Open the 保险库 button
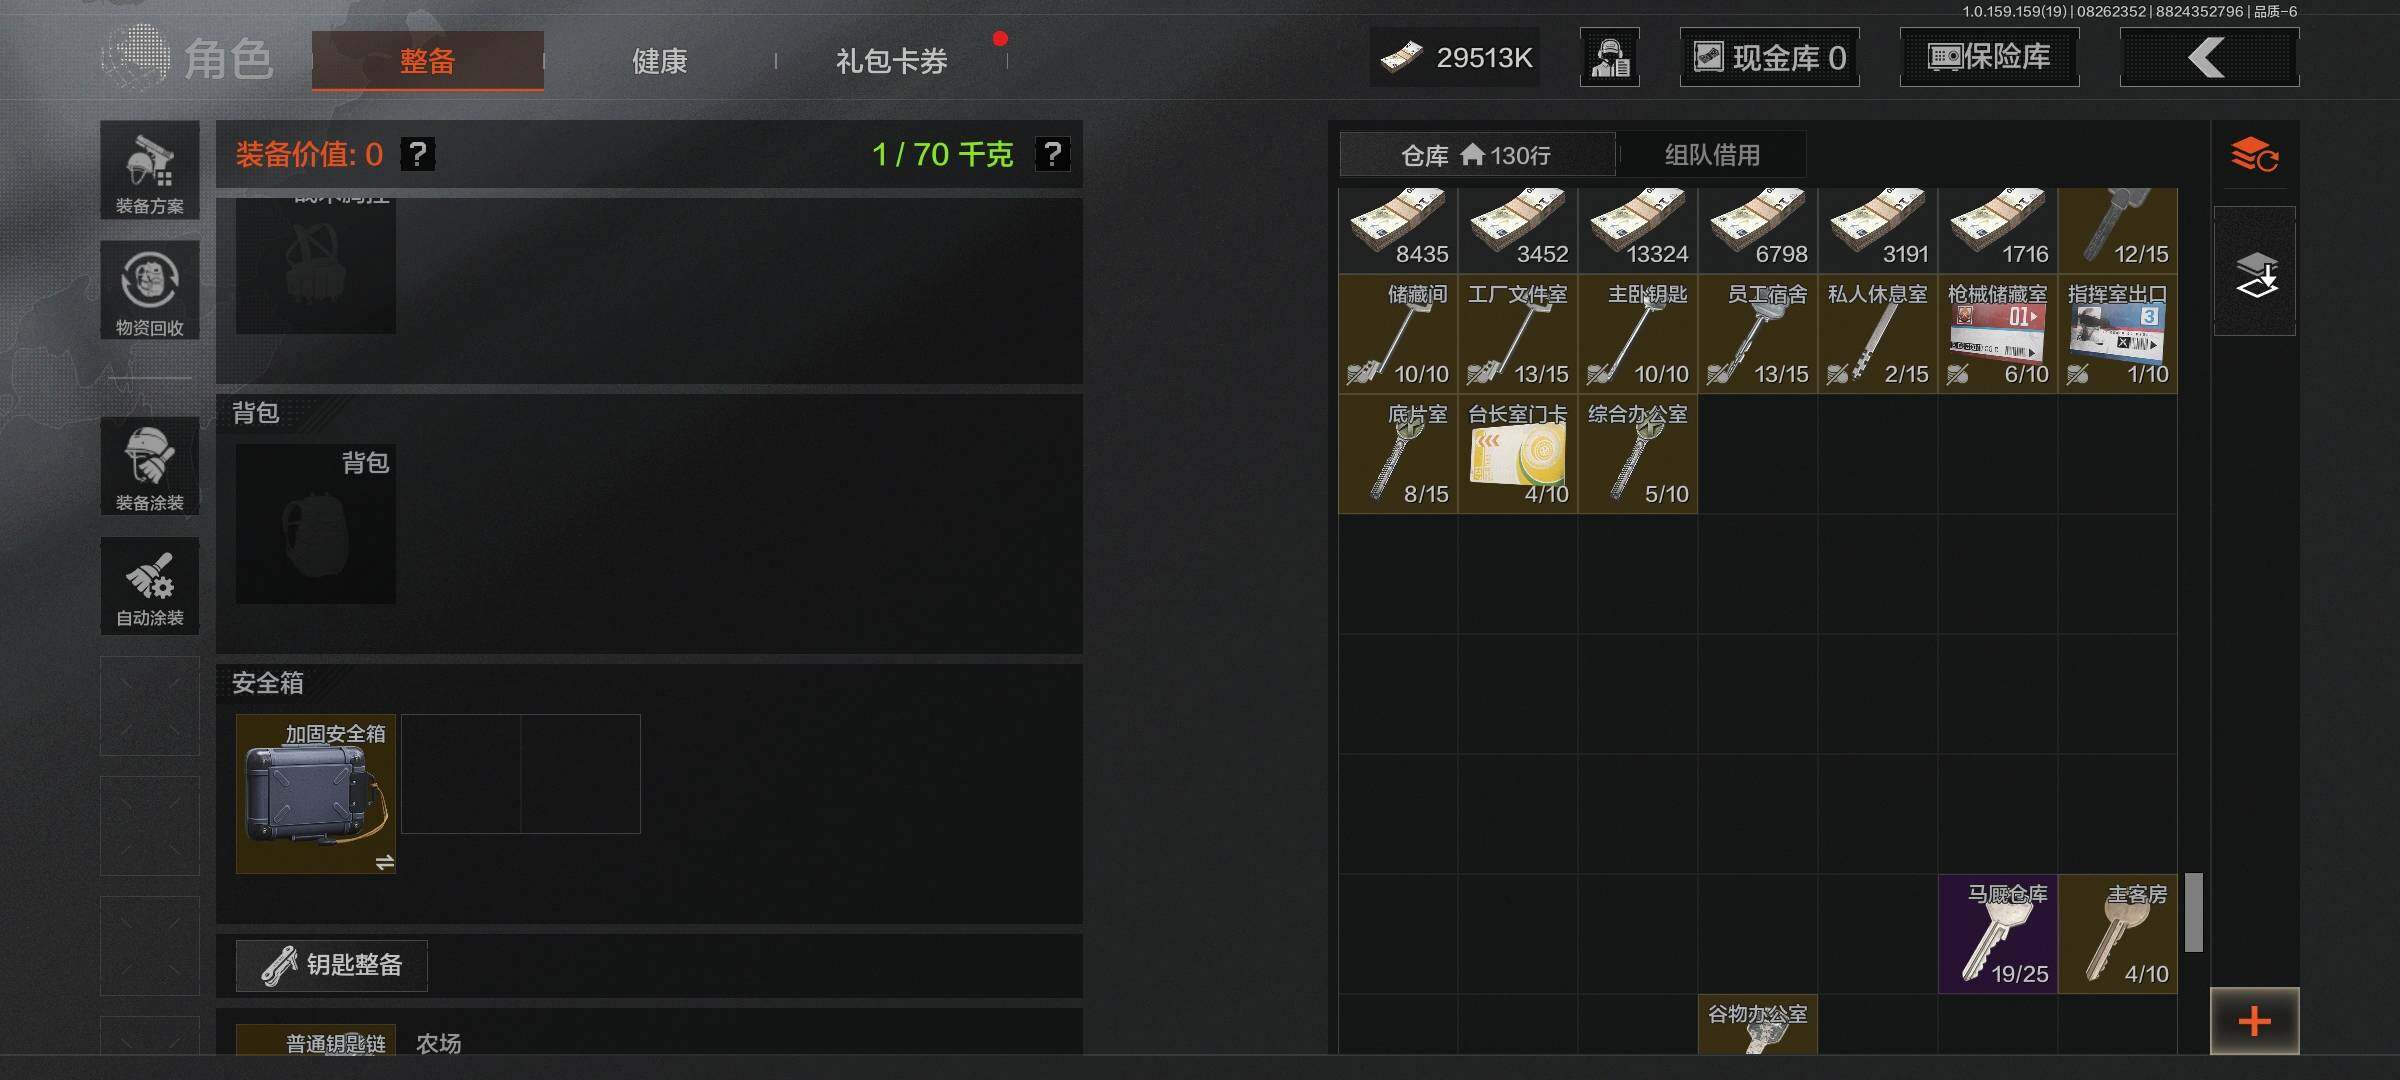This screenshot has width=2400, height=1080. pos(1989,57)
